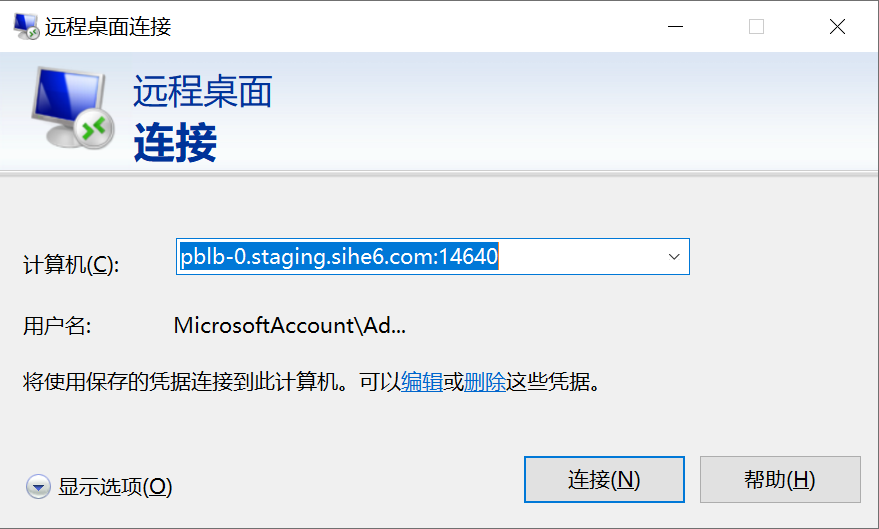Click the small Remote Desktop icon in title bar
The height and width of the screenshot is (529, 879).
point(26,26)
